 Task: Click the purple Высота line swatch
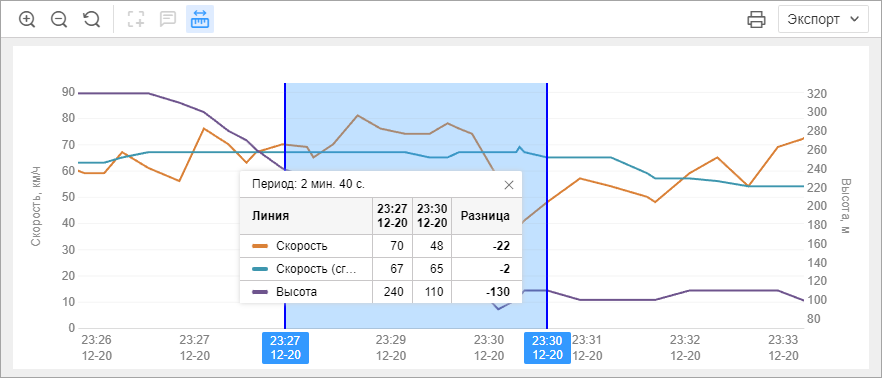[x=259, y=292]
